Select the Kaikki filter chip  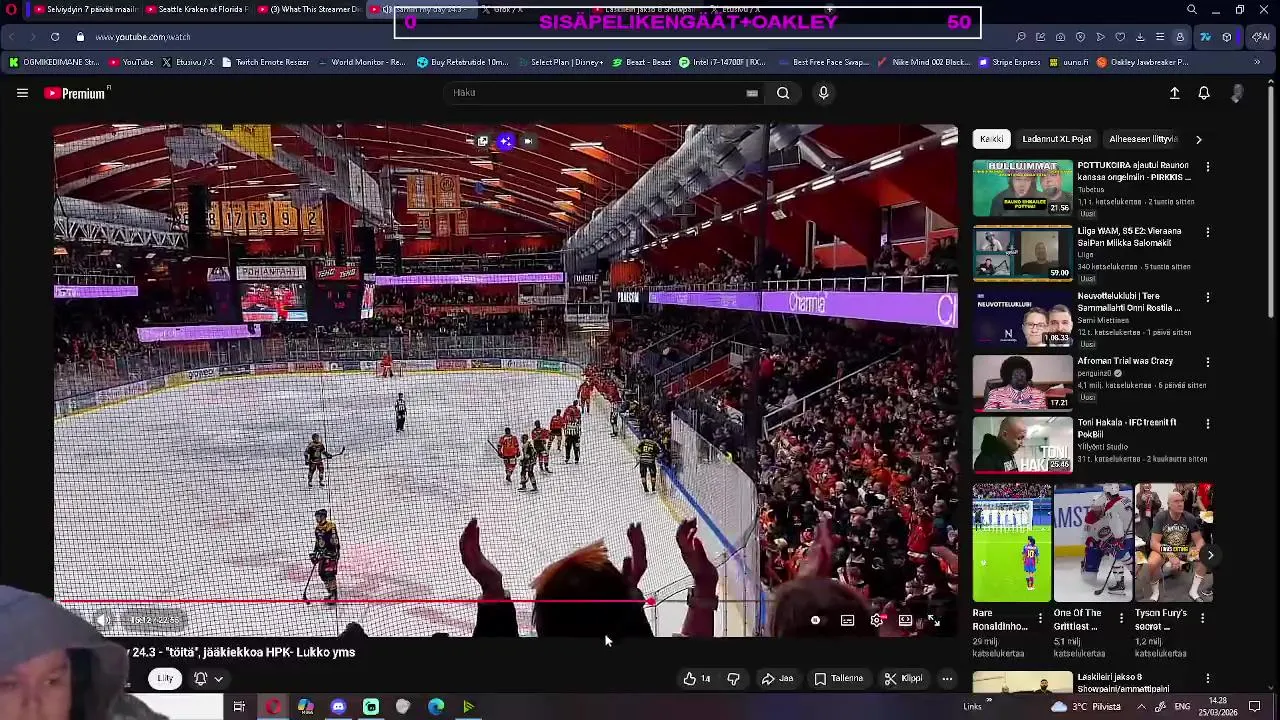pos(991,139)
